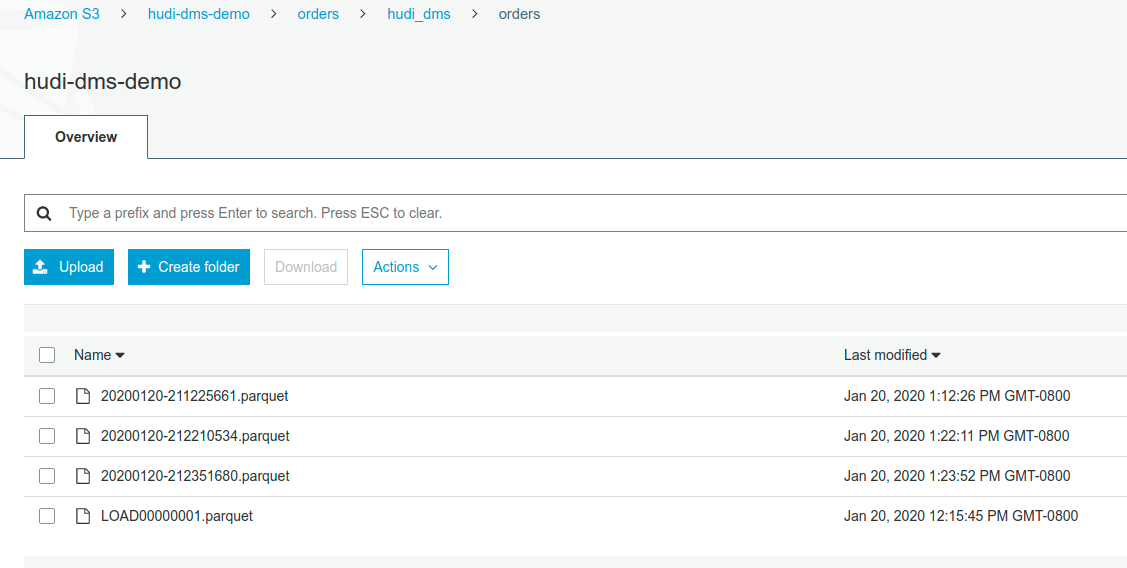This screenshot has height=568, width=1127.
Task: Switch to the Overview tab
Action: 86,137
